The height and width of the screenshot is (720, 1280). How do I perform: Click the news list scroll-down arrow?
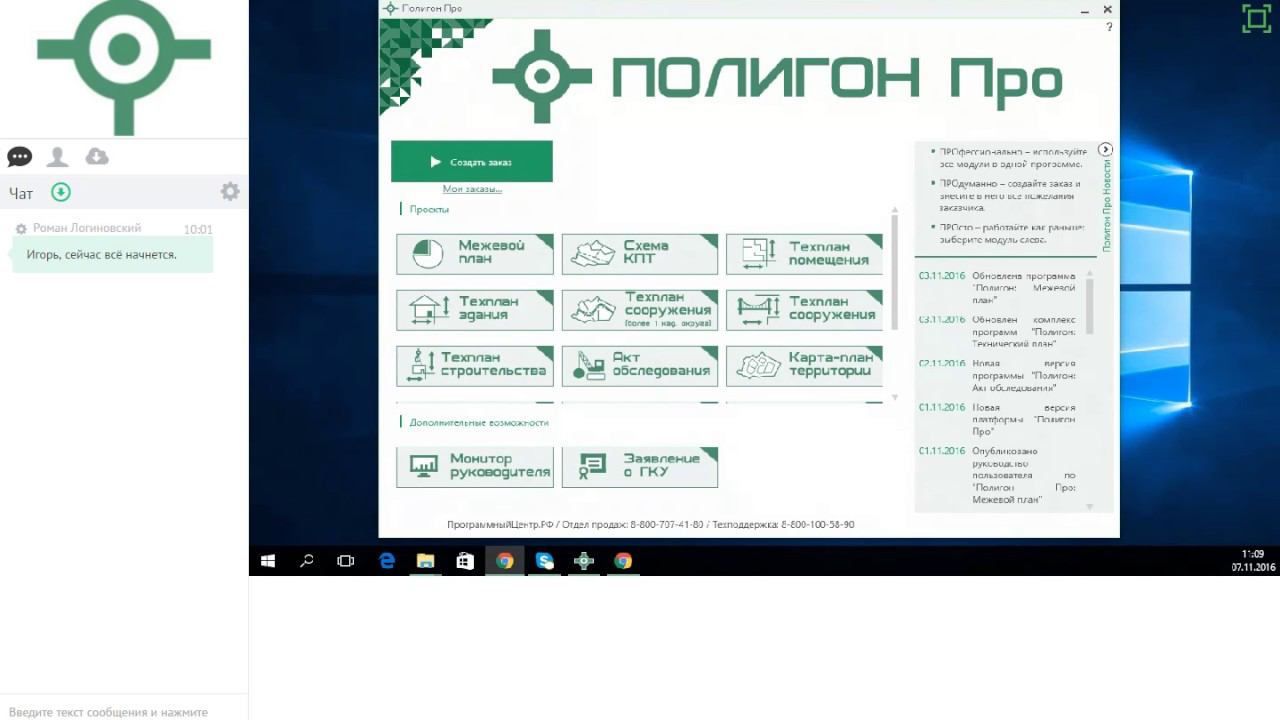click(x=1089, y=506)
